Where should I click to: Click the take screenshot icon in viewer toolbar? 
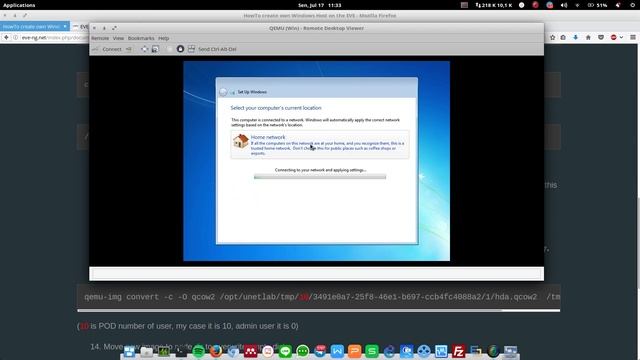click(x=155, y=49)
